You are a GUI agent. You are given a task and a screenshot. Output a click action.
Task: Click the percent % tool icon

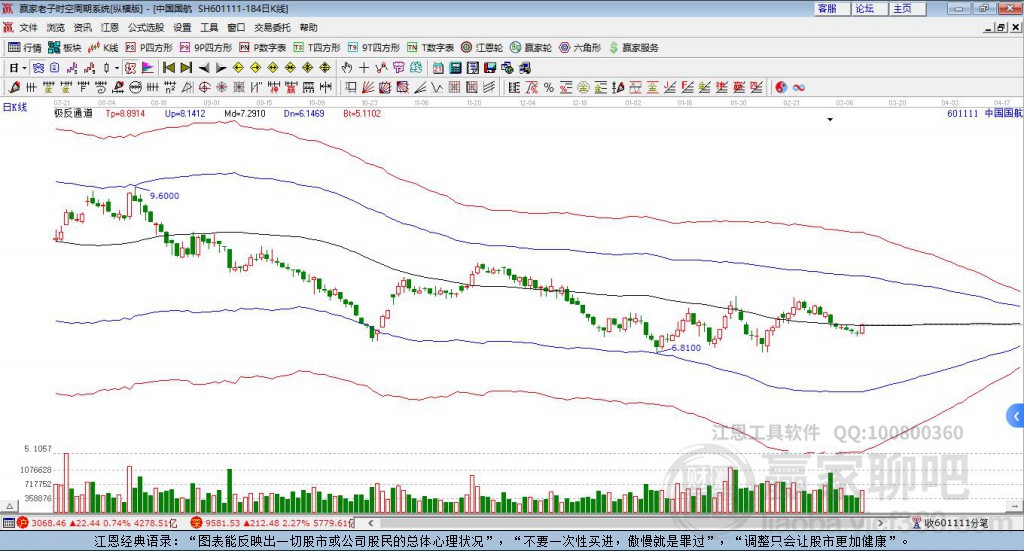[x=549, y=87]
